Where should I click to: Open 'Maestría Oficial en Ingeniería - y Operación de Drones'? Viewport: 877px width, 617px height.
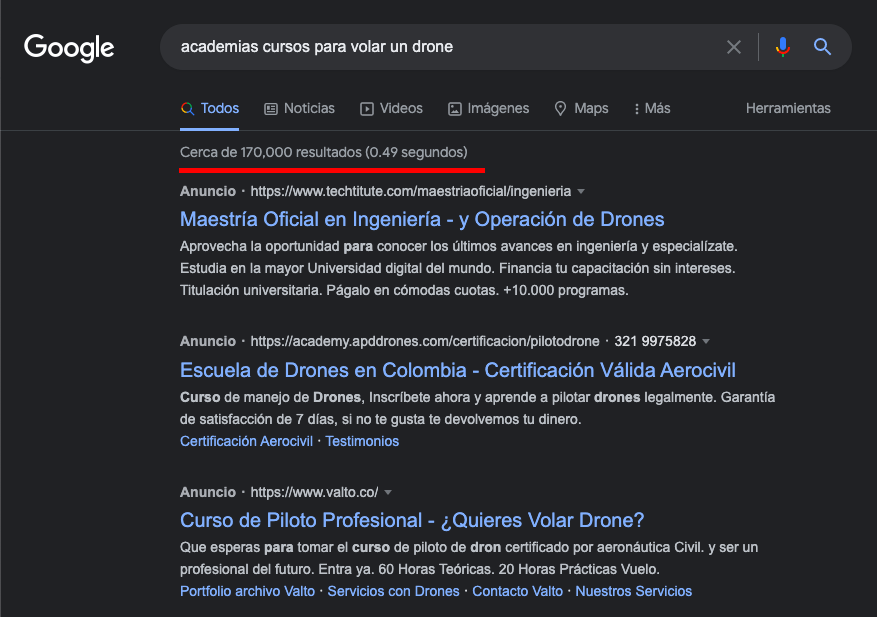pos(422,219)
